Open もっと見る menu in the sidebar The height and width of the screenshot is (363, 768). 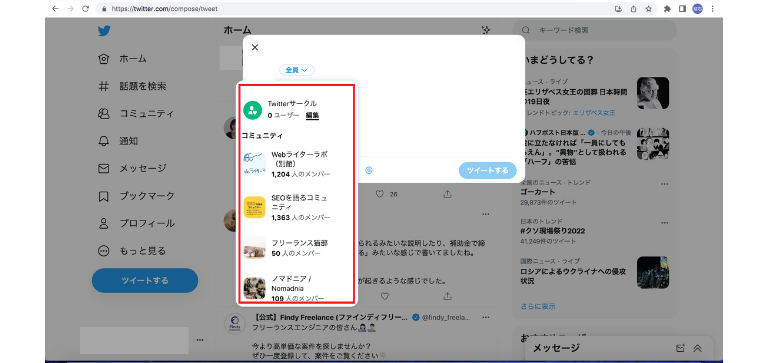pos(132,251)
